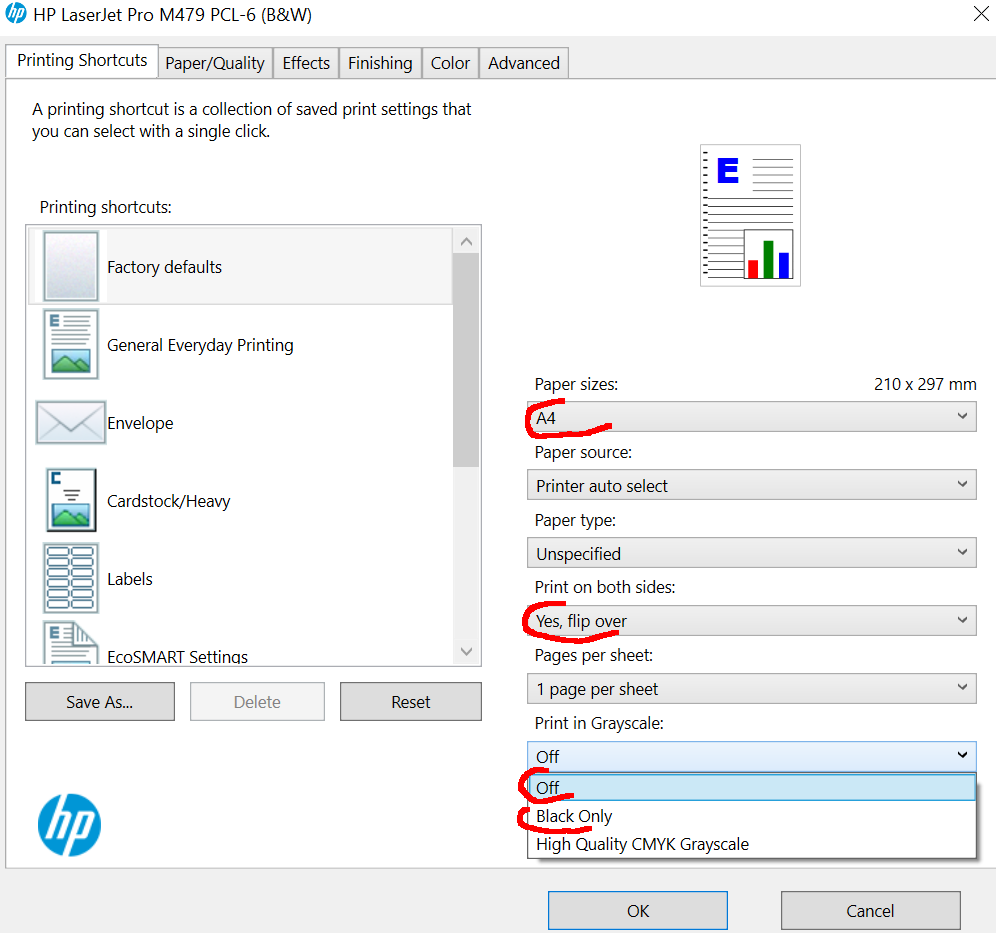Screen dimensions: 996x933
Task: Click the HP logo in the title bar
Action: coord(15,14)
